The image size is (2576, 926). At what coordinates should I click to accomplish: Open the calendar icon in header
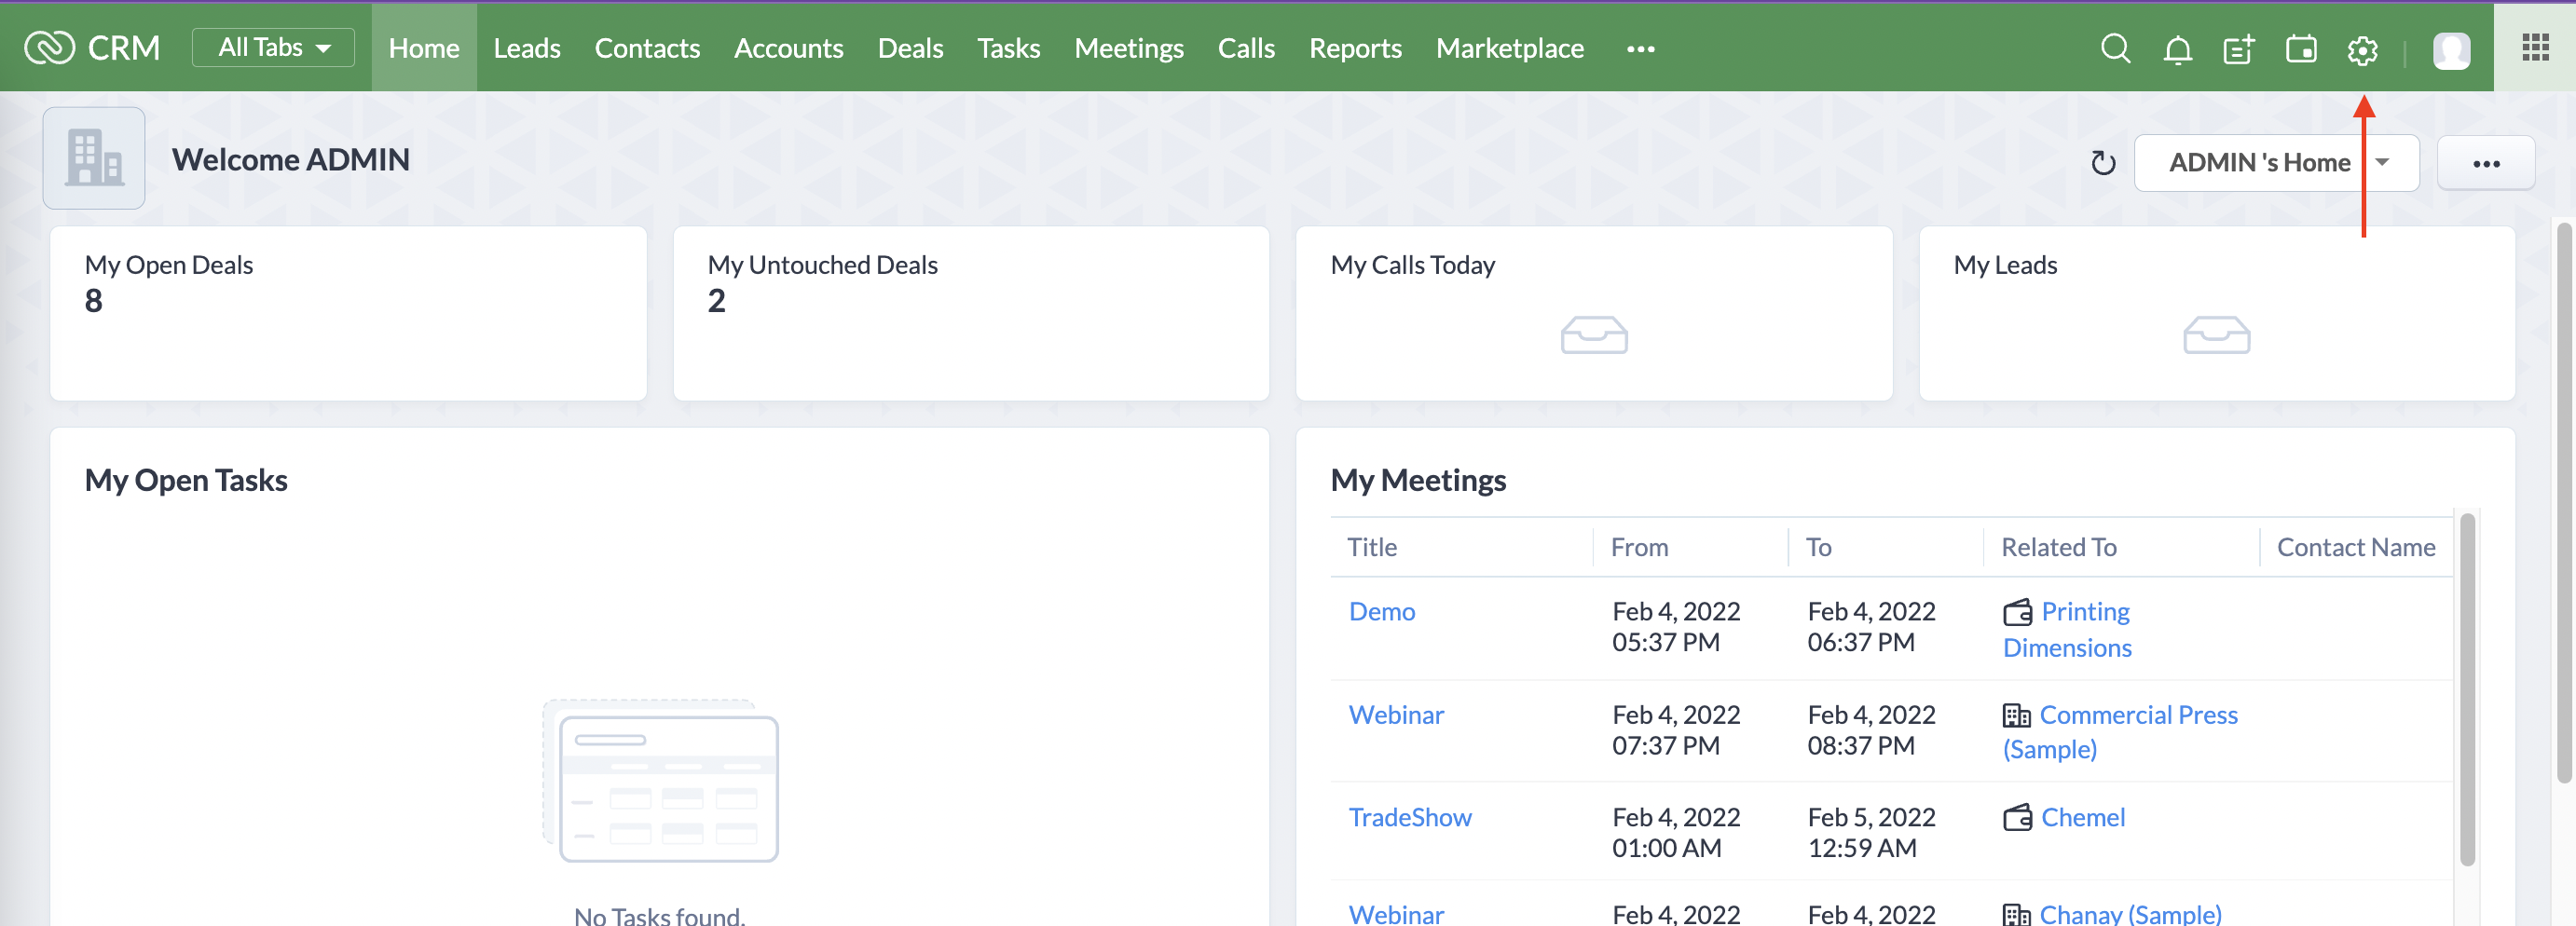click(x=2300, y=49)
